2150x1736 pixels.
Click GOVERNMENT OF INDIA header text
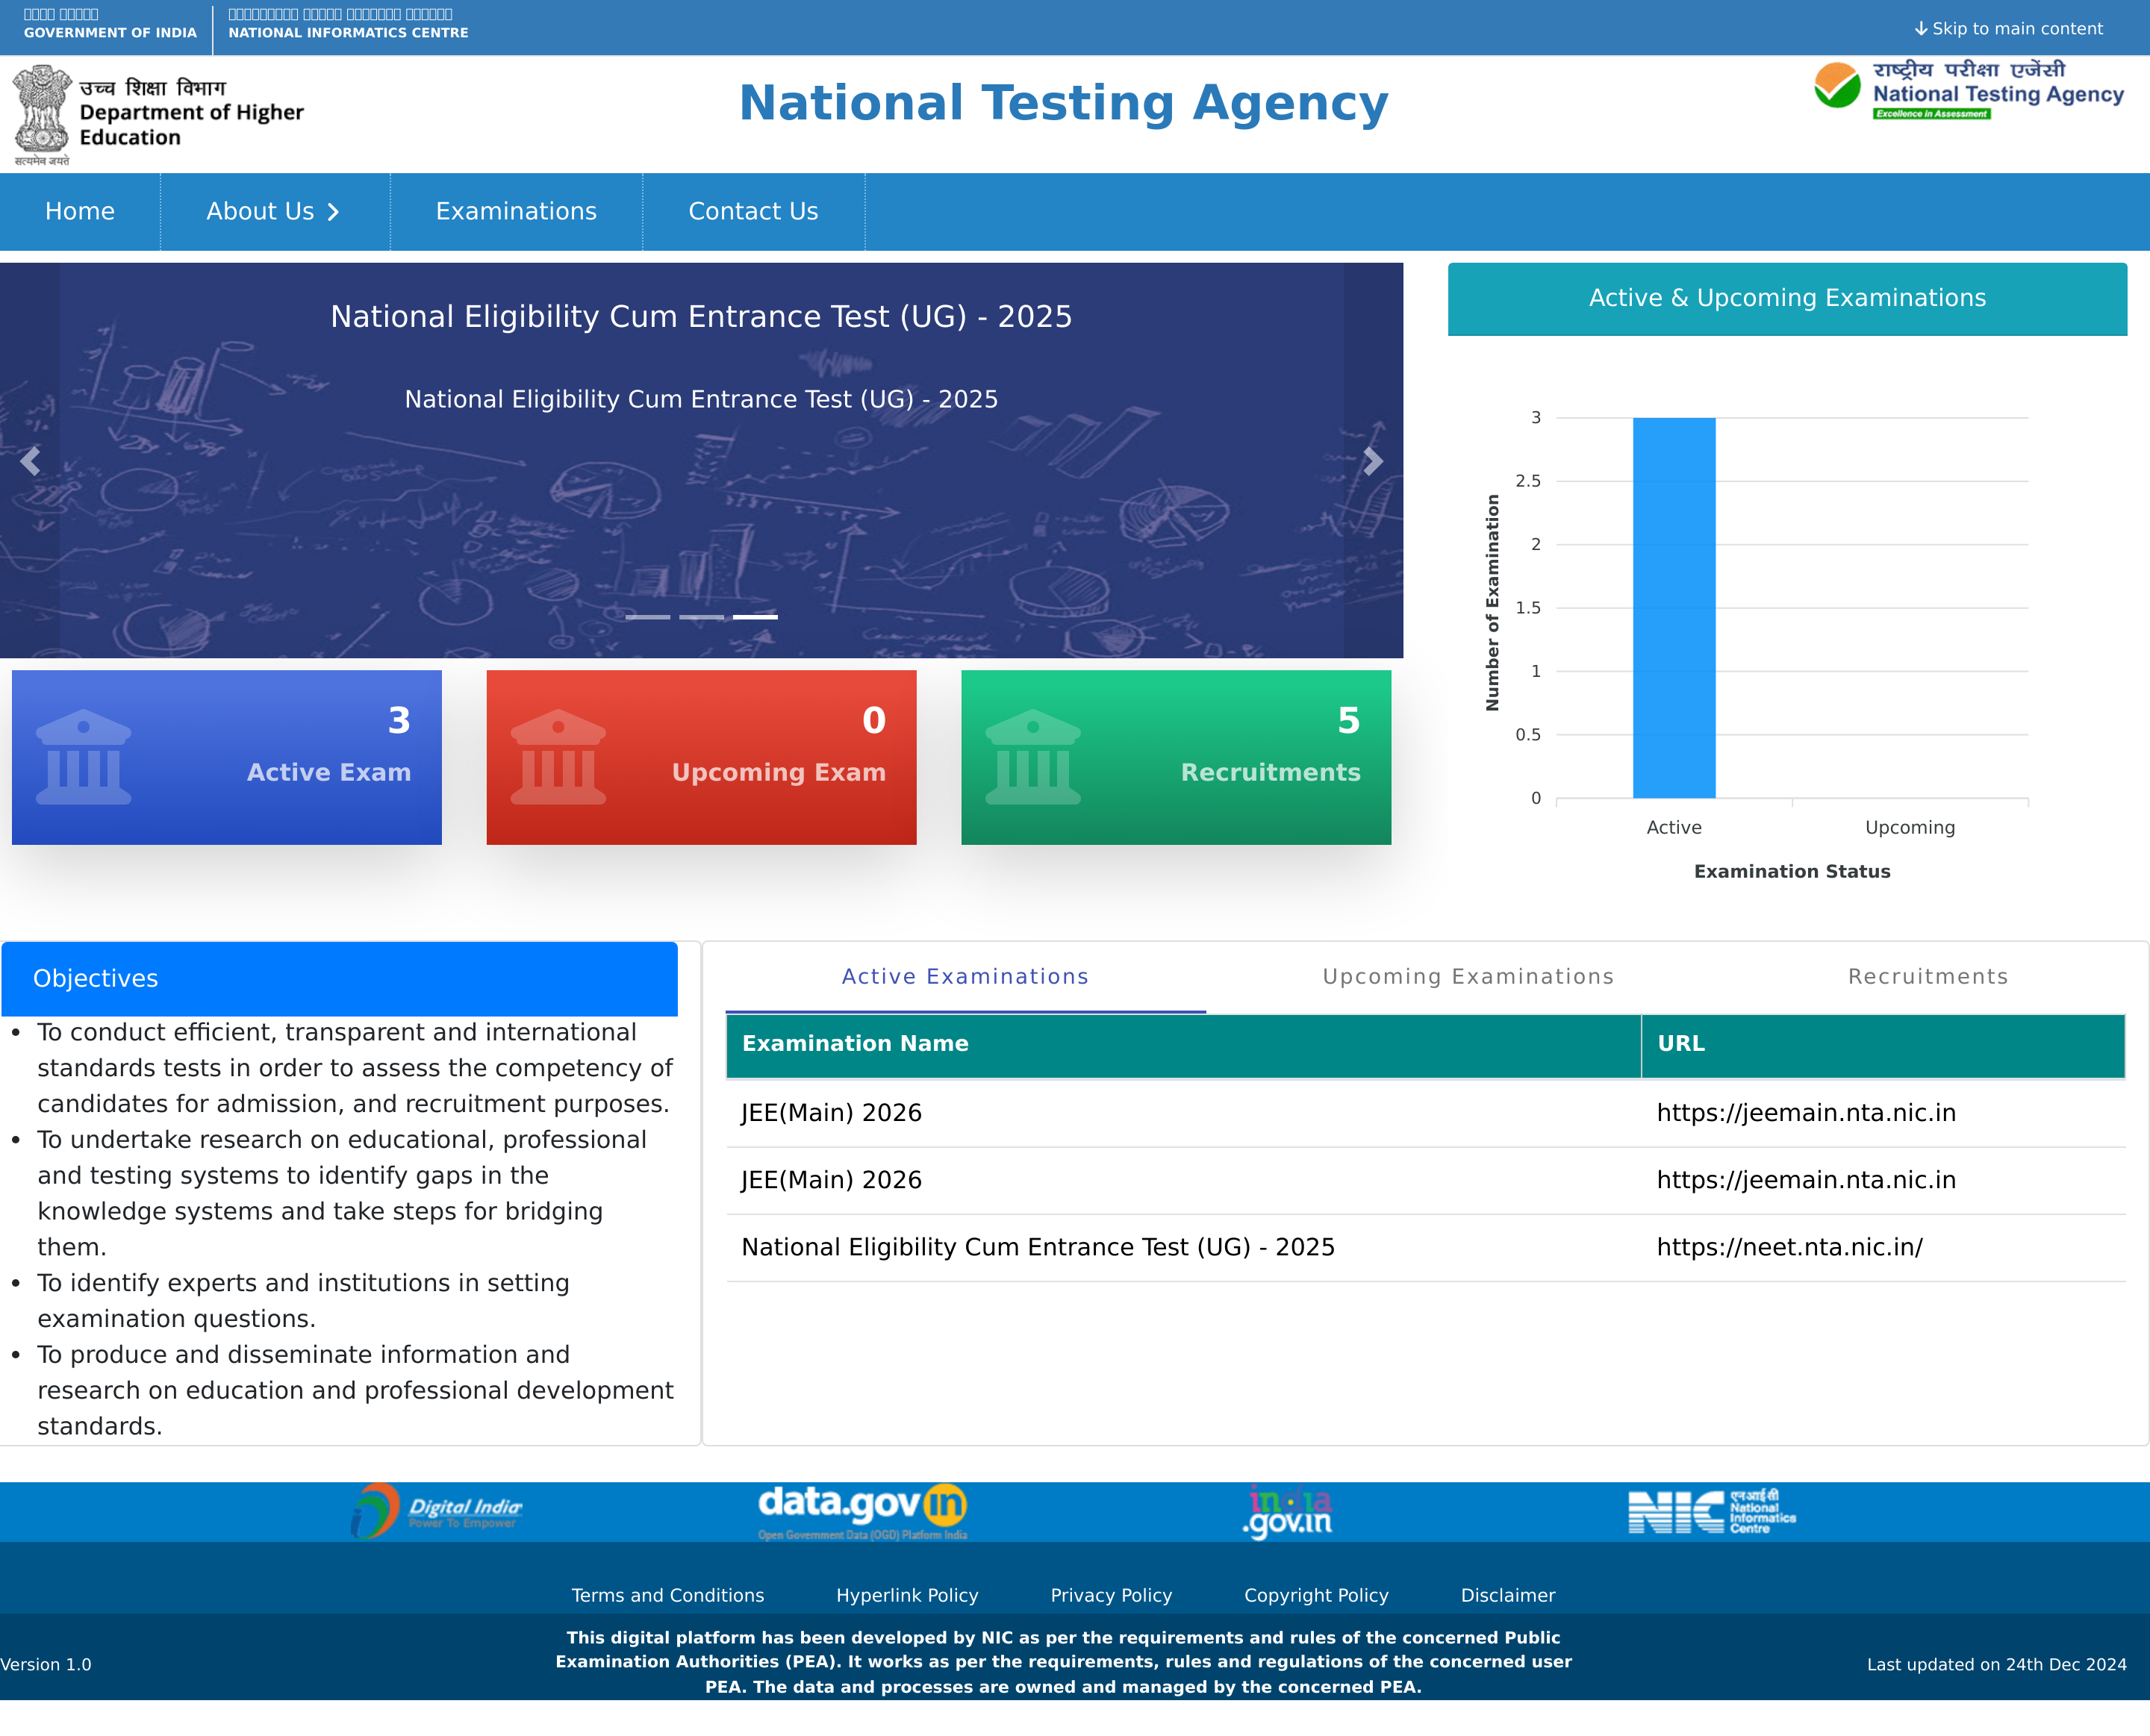[110, 33]
